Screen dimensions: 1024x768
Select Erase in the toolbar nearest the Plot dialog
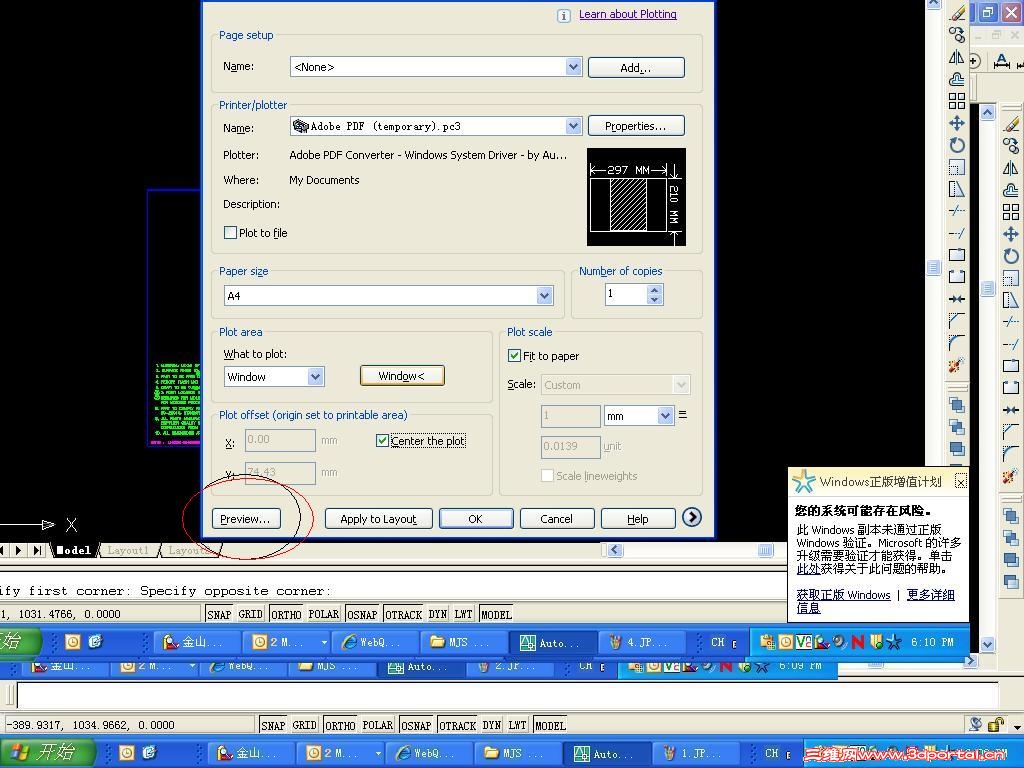tap(957, 13)
